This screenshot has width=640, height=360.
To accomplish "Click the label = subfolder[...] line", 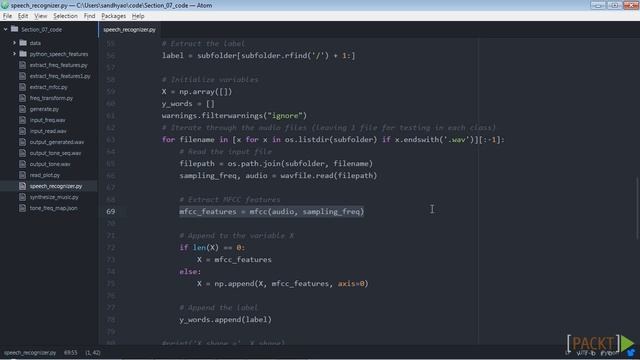I will coord(258,56).
